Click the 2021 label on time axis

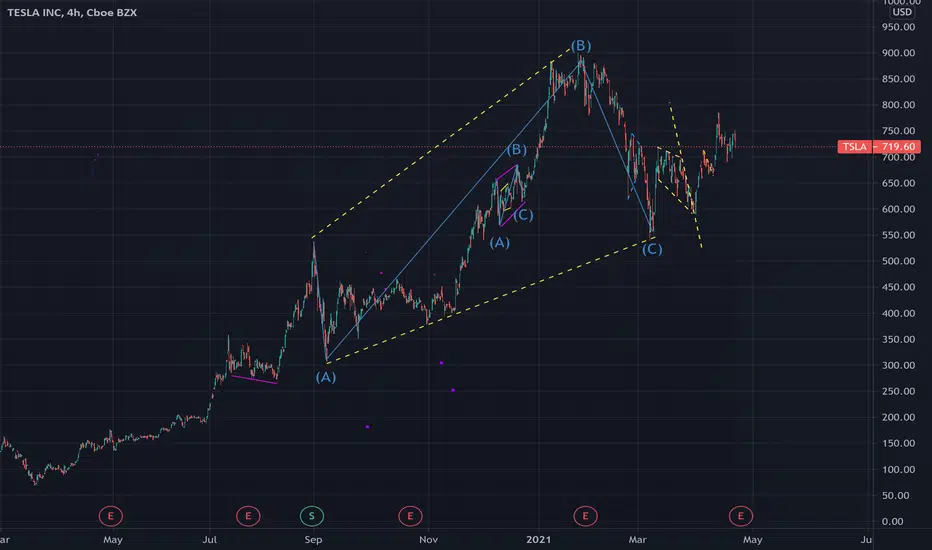click(x=539, y=540)
